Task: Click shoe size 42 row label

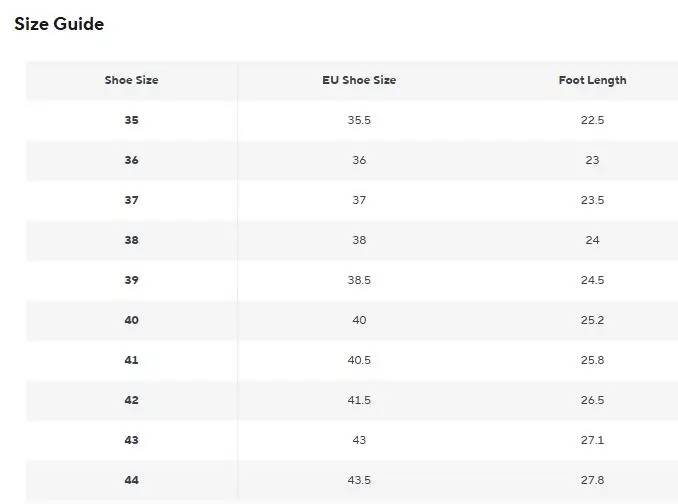Action: (131, 400)
